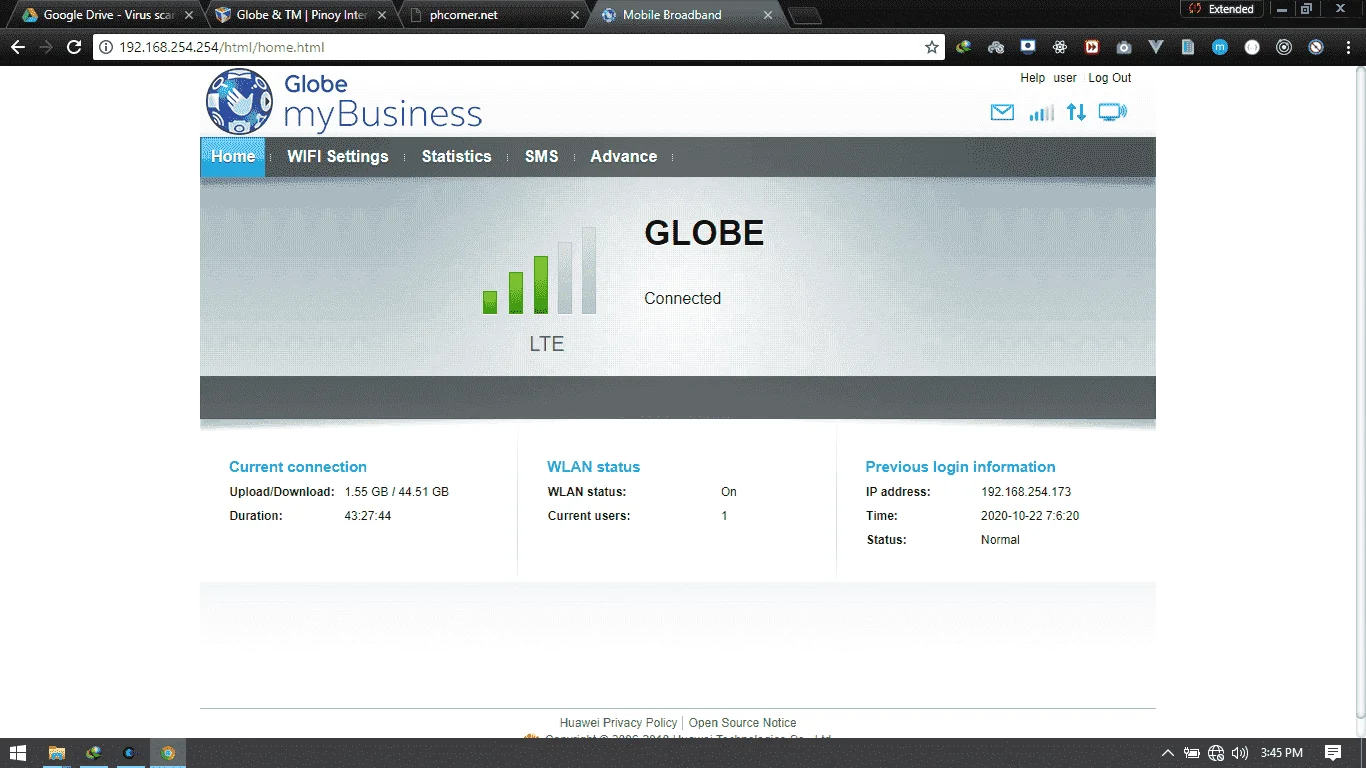The width and height of the screenshot is (1366, 768).
Task: Open the cloud extension icon in toolbar
Action: click(x=995, y=47)
